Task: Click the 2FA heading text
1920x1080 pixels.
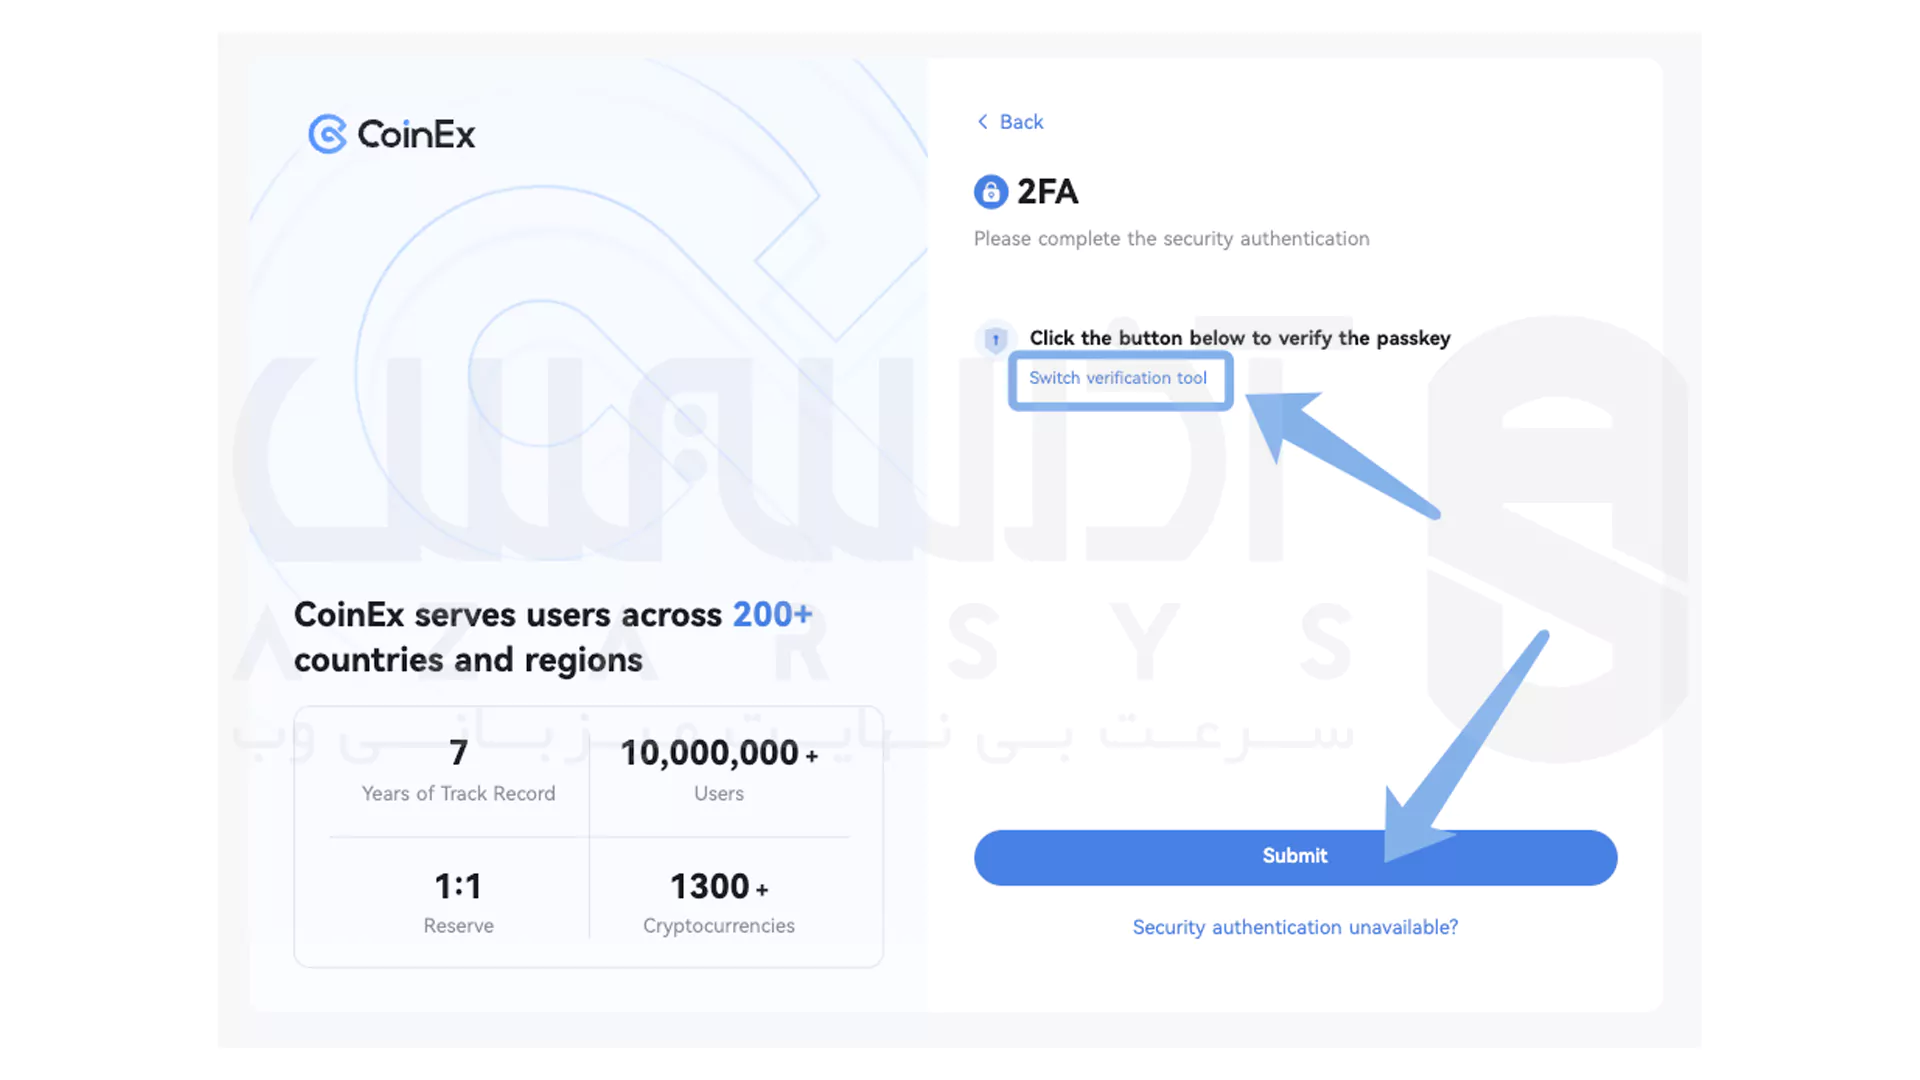Action: click(x=1047, y=191)
